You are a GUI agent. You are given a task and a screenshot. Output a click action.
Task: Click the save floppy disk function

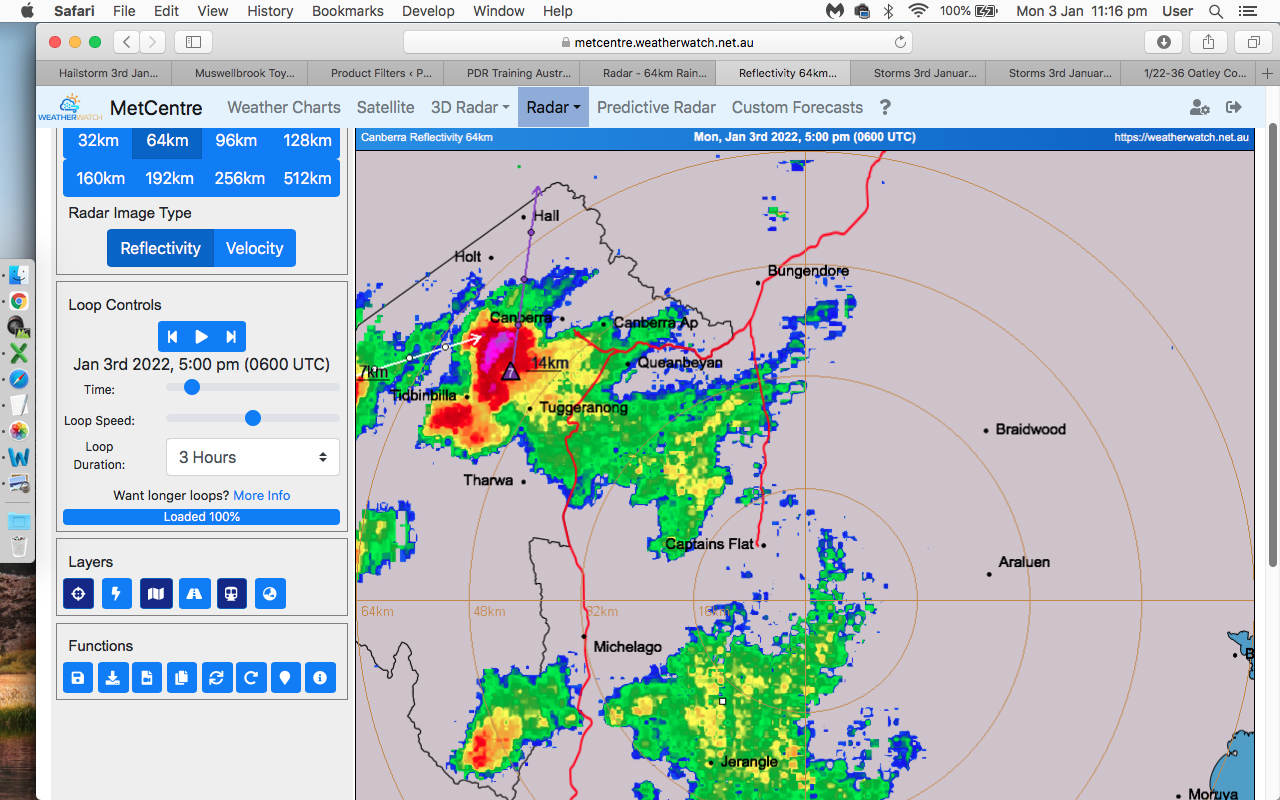point(78,678)
